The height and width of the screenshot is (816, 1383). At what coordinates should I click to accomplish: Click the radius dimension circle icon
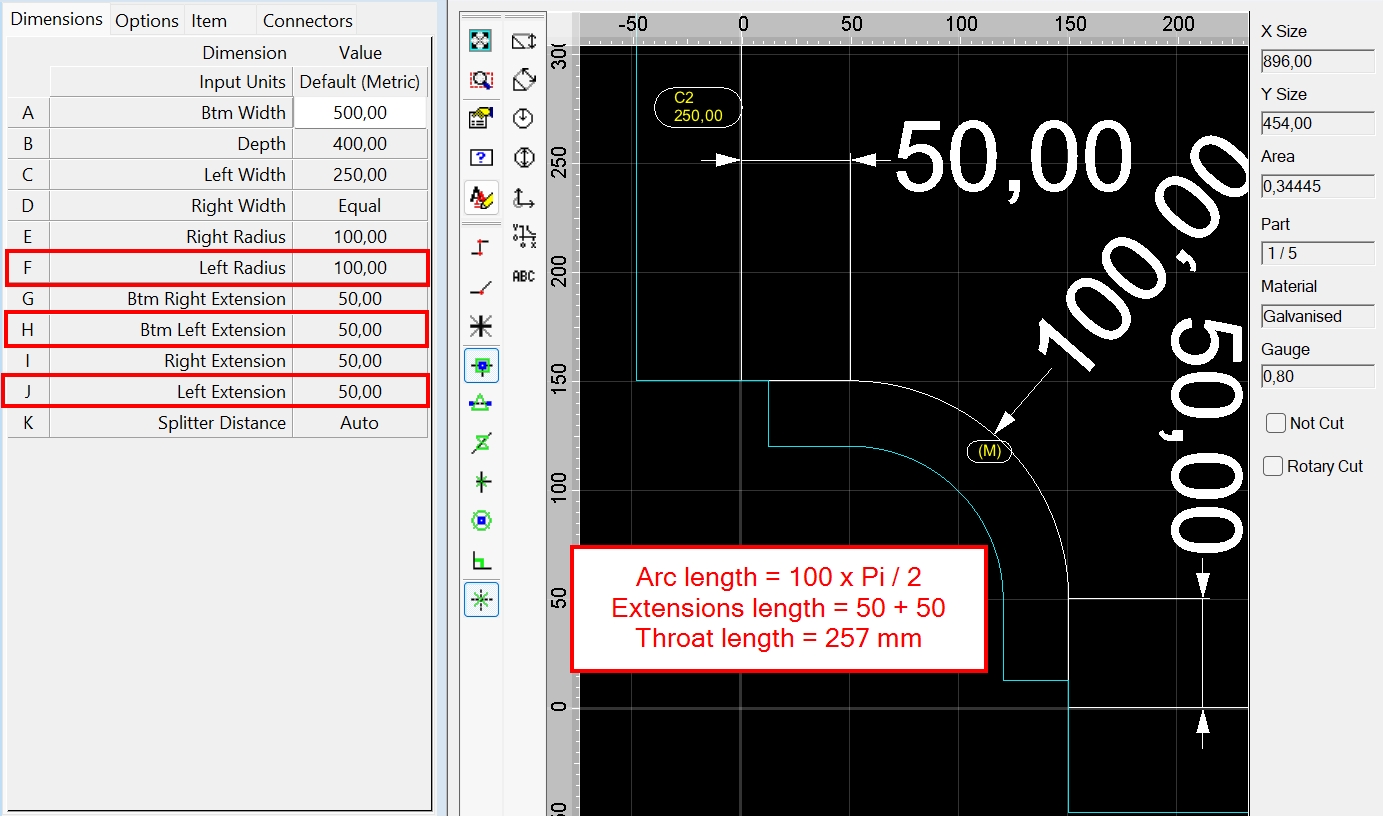pyautogui.click(x=524, y=119)
